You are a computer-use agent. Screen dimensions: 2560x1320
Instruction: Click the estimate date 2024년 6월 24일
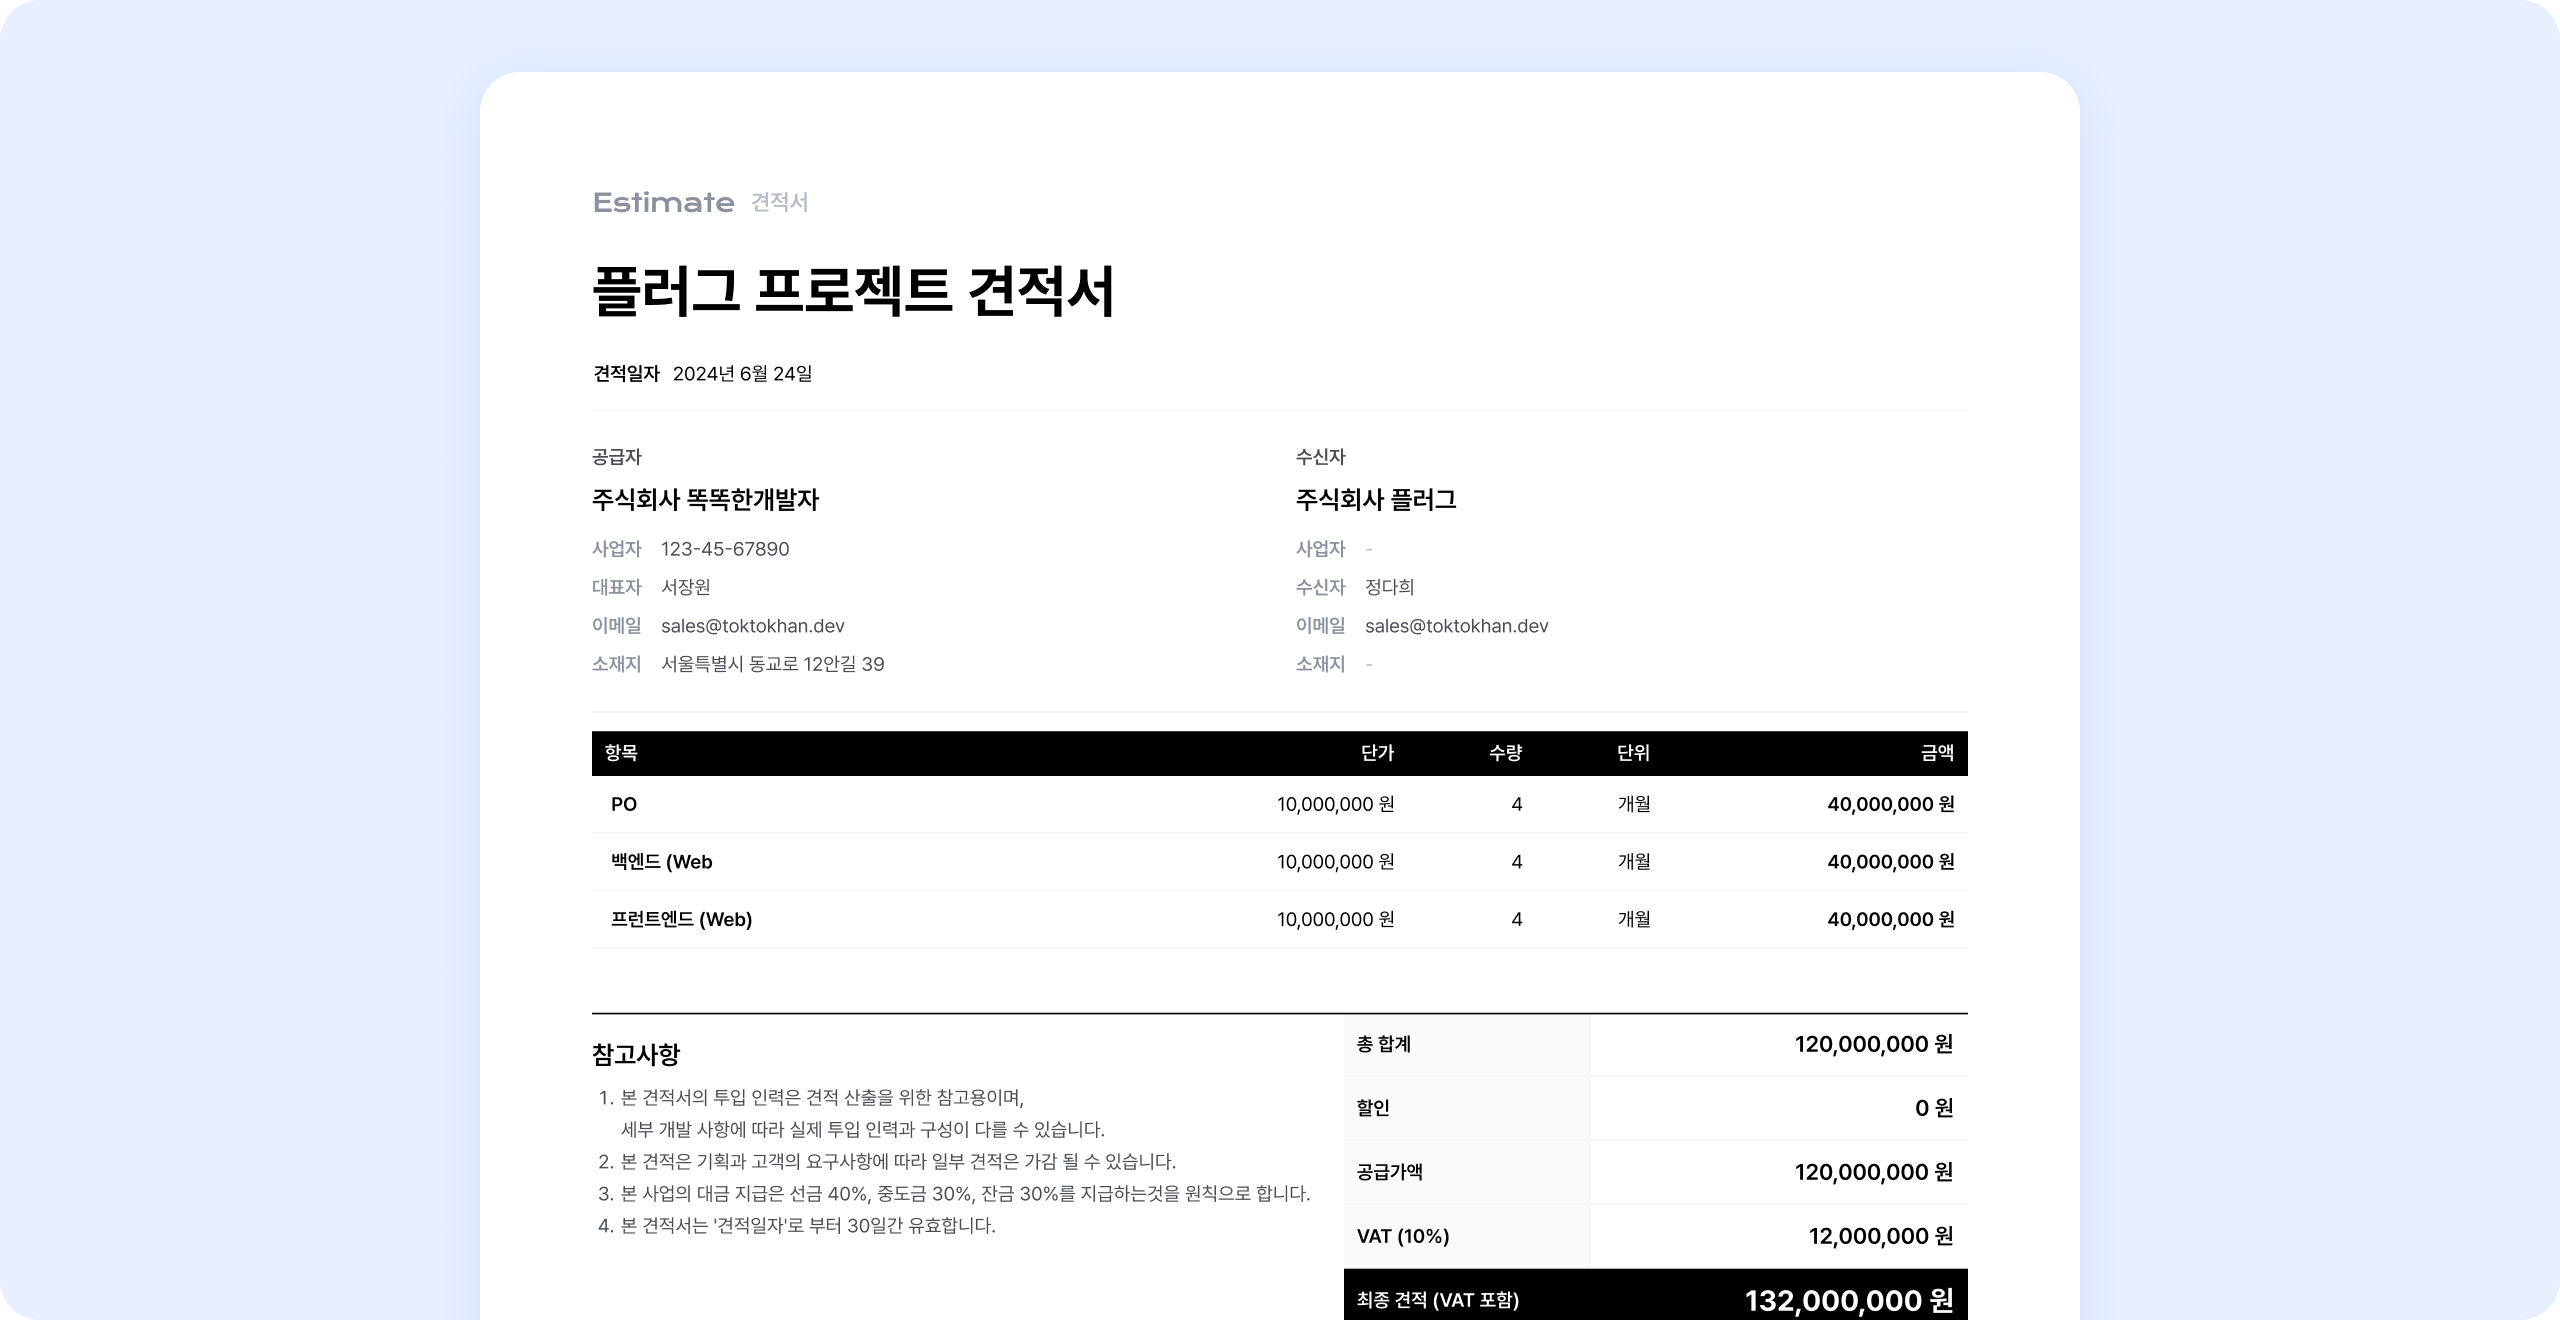tap(742, 374)
